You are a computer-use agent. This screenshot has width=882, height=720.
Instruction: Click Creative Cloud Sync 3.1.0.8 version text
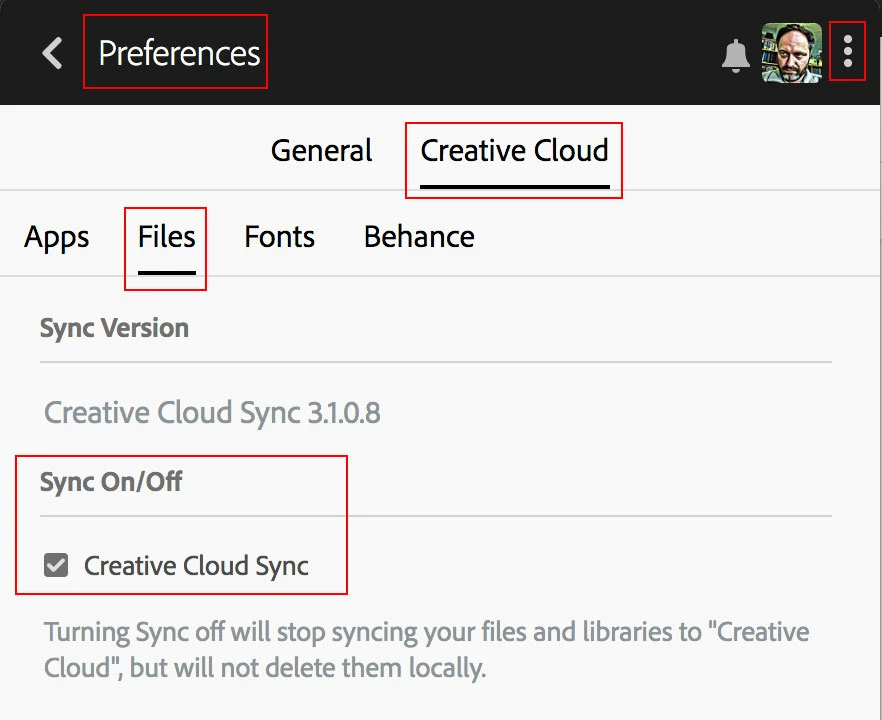click(212, 412)
